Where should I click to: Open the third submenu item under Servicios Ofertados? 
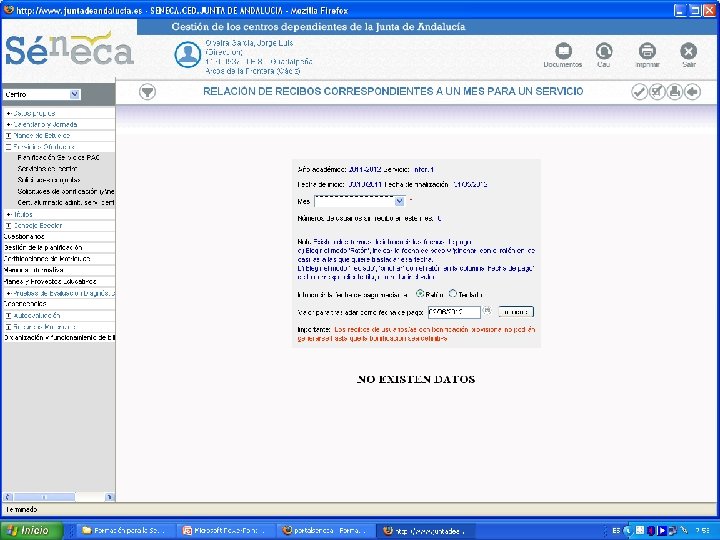pos(49,180)
